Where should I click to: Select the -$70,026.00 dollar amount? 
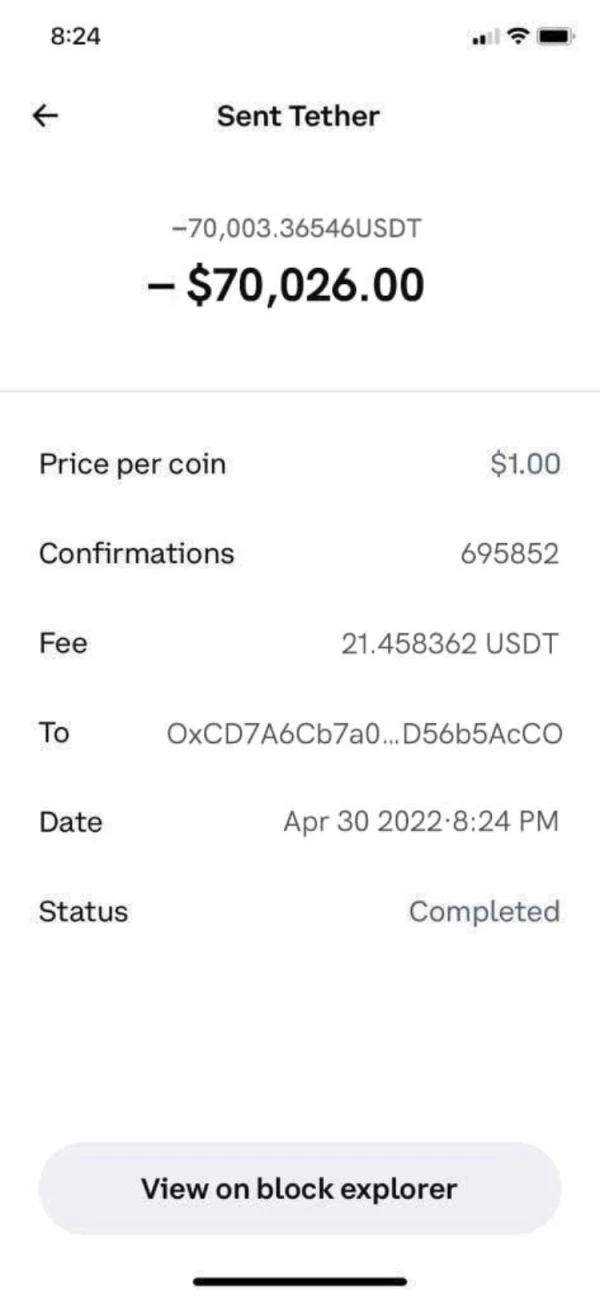tap(285, 285)
